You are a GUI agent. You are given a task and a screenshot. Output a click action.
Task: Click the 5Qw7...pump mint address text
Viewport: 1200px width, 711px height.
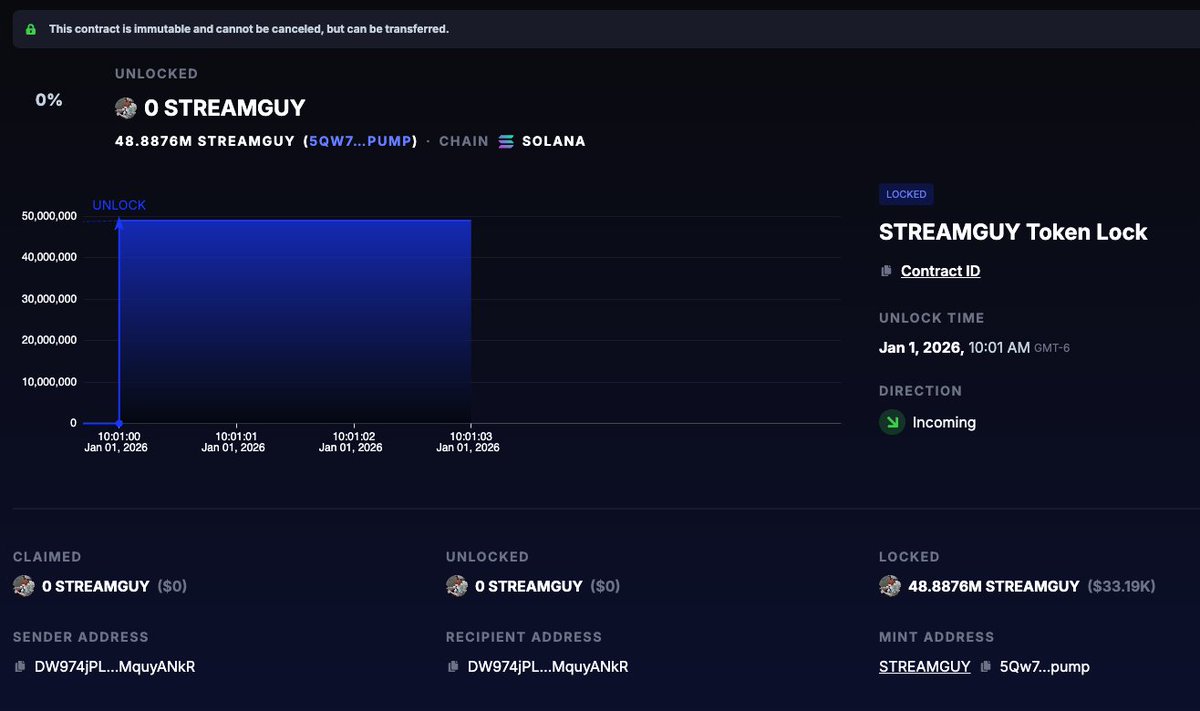pyautogui.click(x=1045, y=667)
